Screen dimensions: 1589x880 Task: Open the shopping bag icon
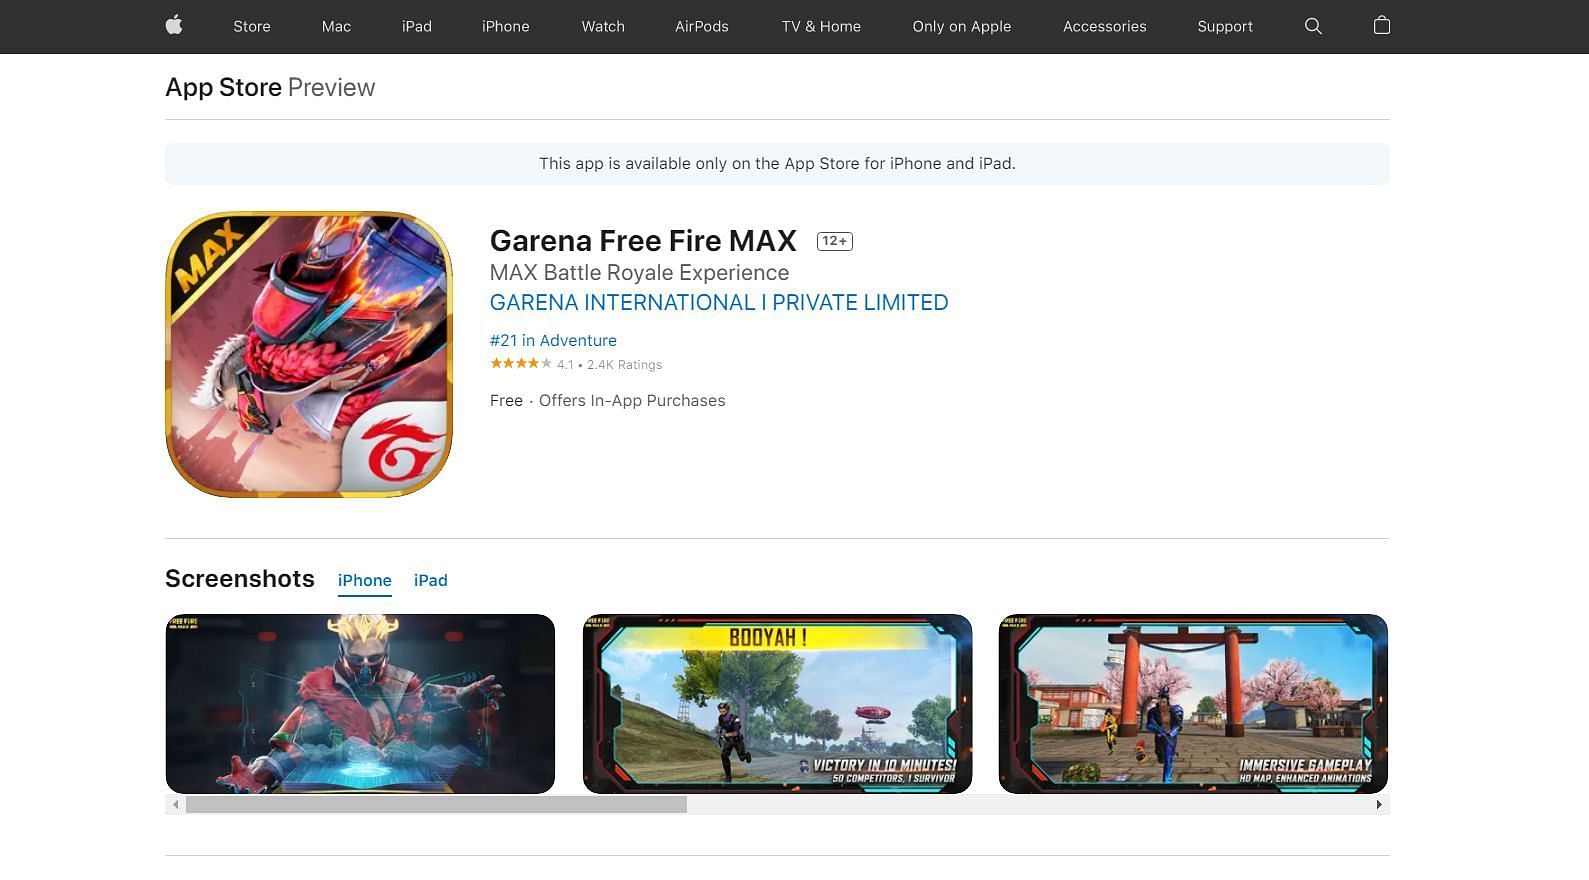pos(1381,26)
